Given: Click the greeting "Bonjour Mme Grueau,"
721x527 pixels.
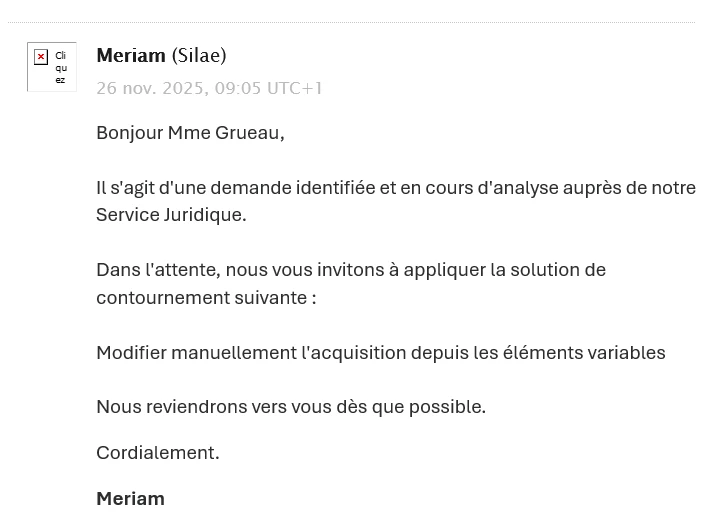Looking at the screenshot, I should [x=190, y=133].
